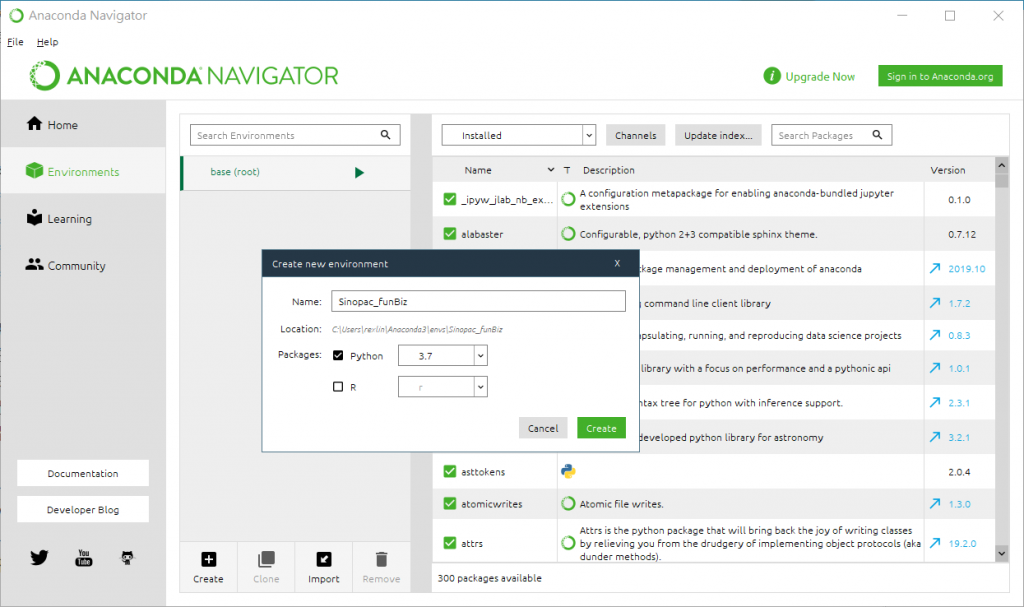Click the Search Environments field
Viewport: 1024px width, 607px height.
(x=295, y=135)
